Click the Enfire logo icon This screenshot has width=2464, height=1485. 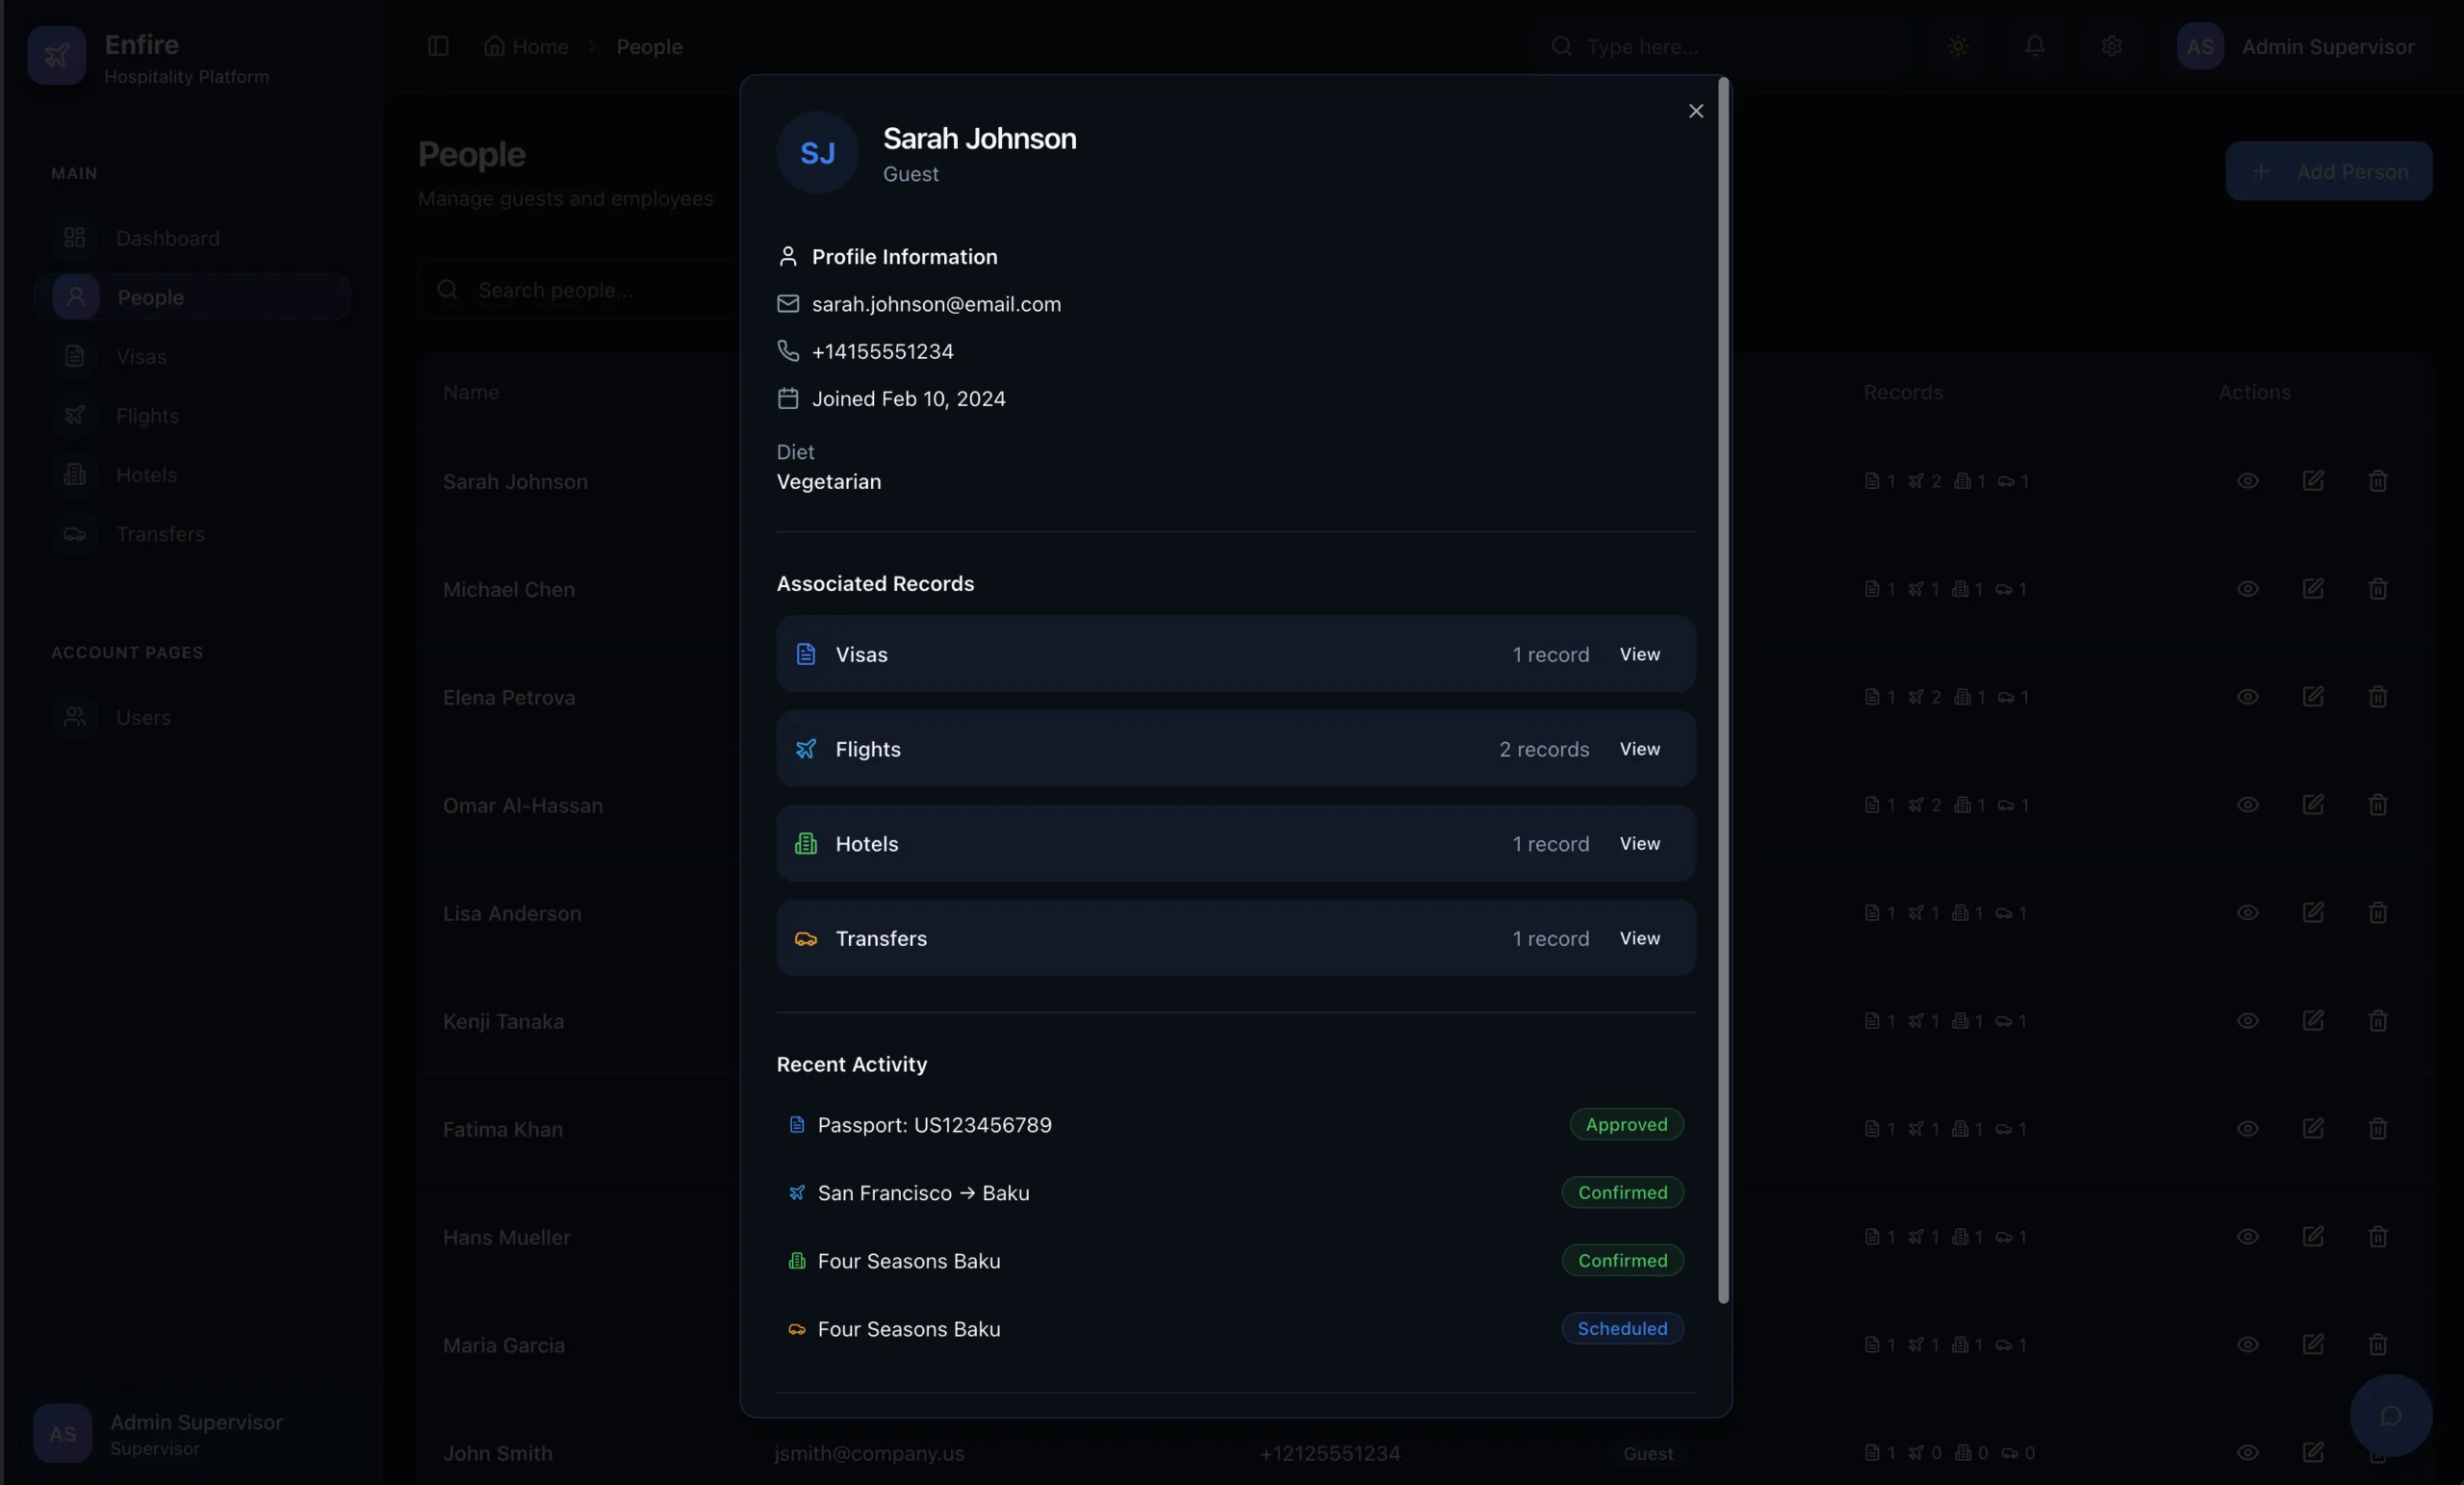click(x=57, y=56)
